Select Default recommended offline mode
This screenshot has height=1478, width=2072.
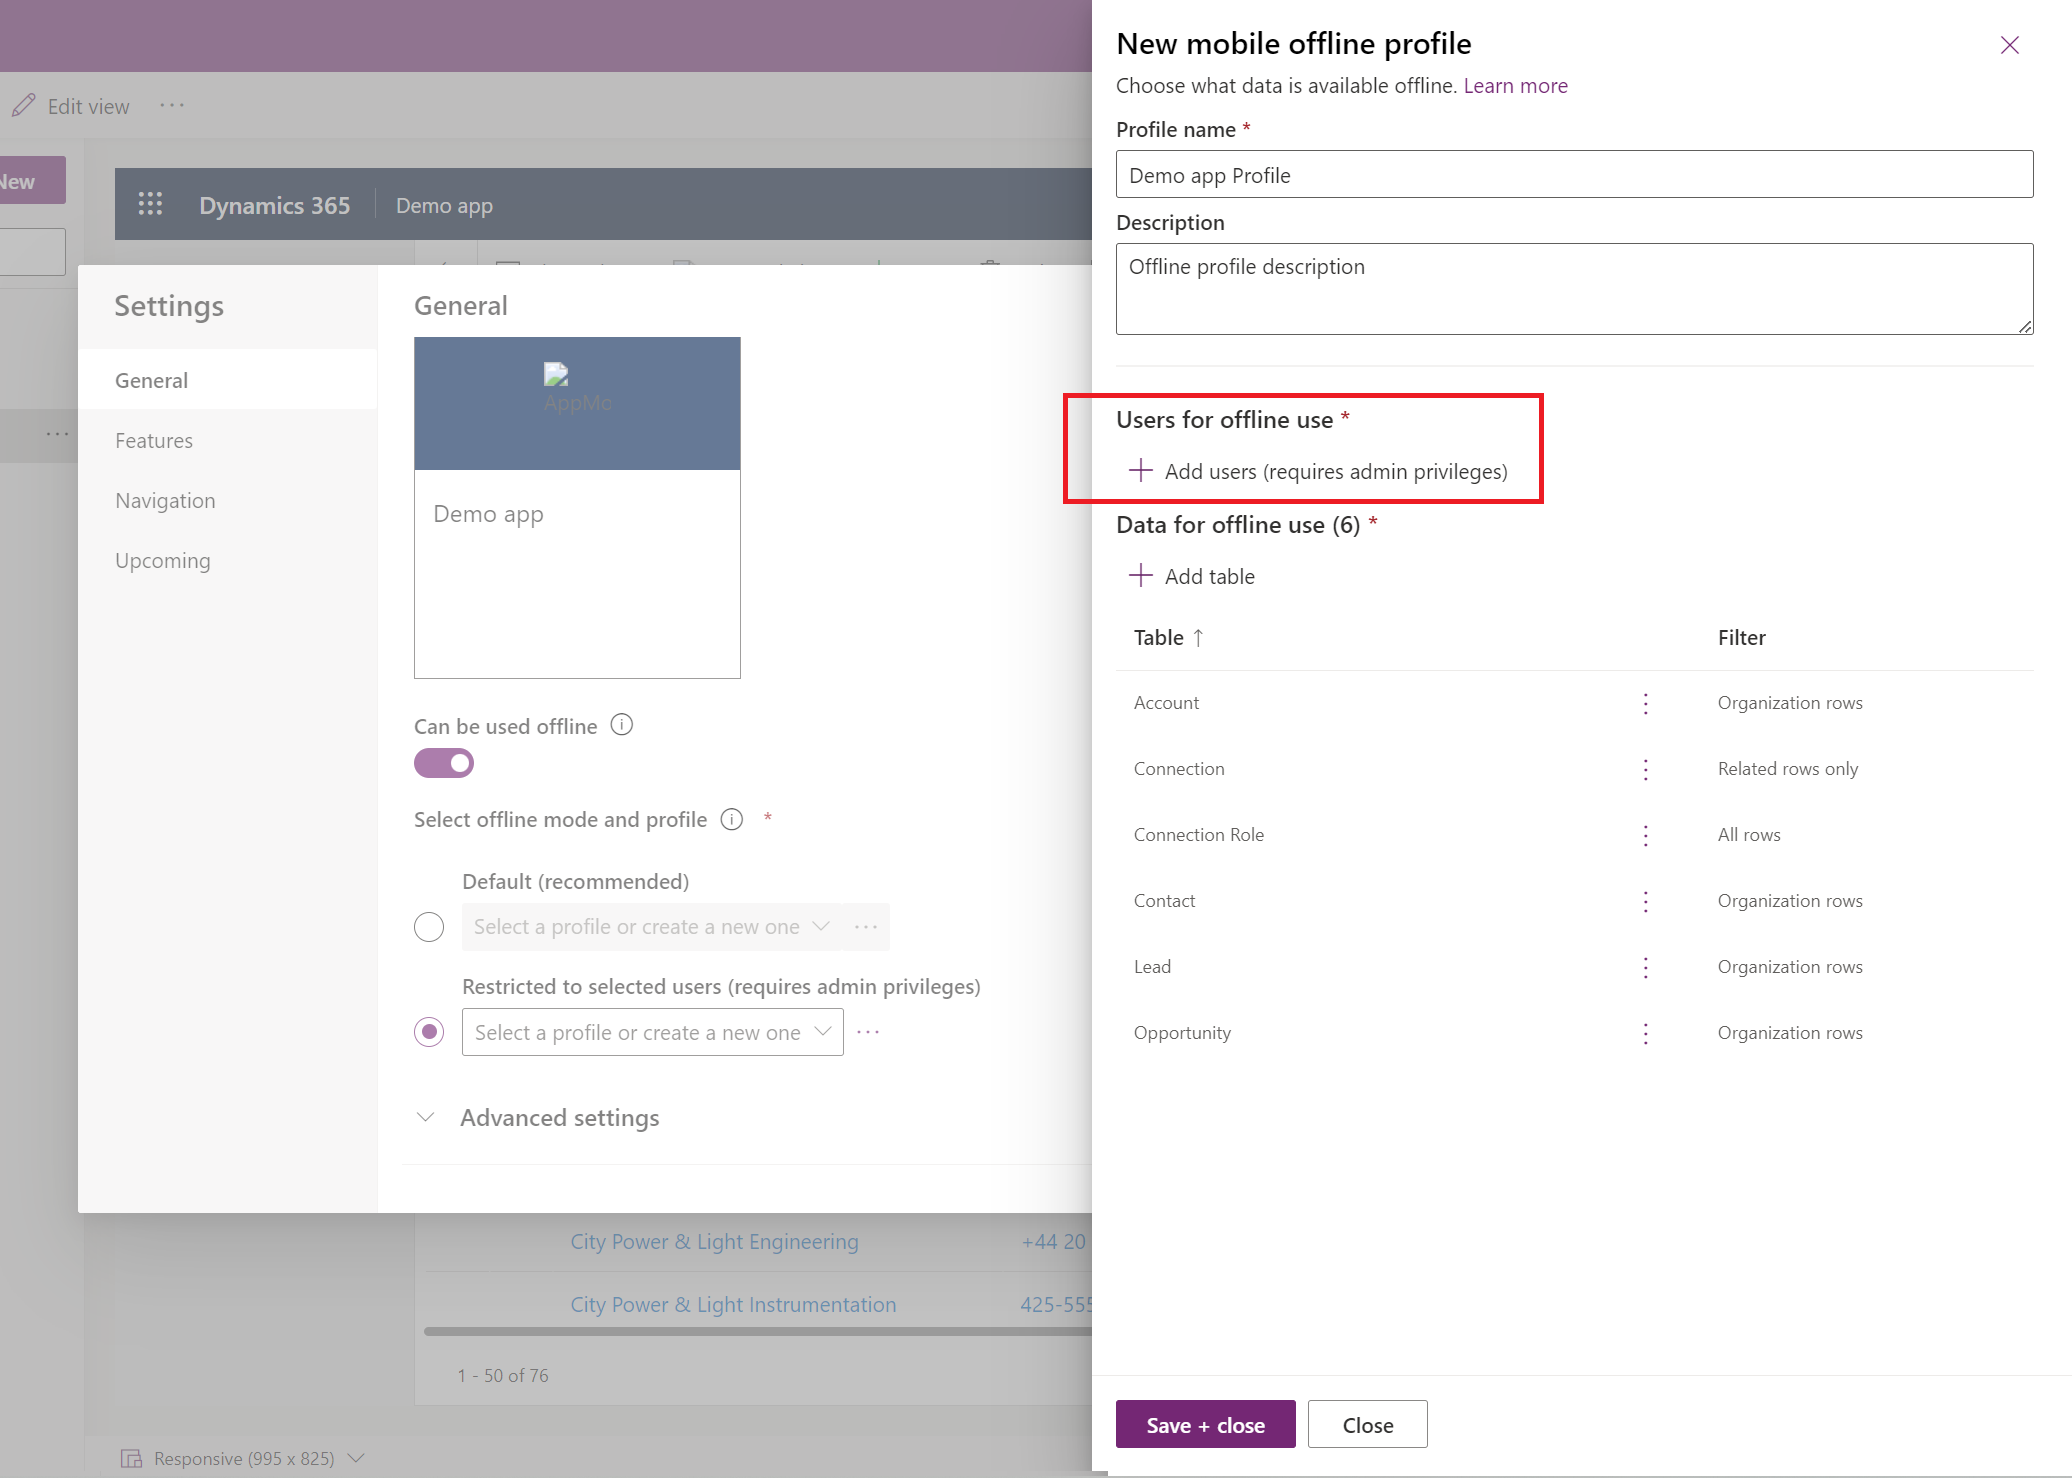point(430,926)
